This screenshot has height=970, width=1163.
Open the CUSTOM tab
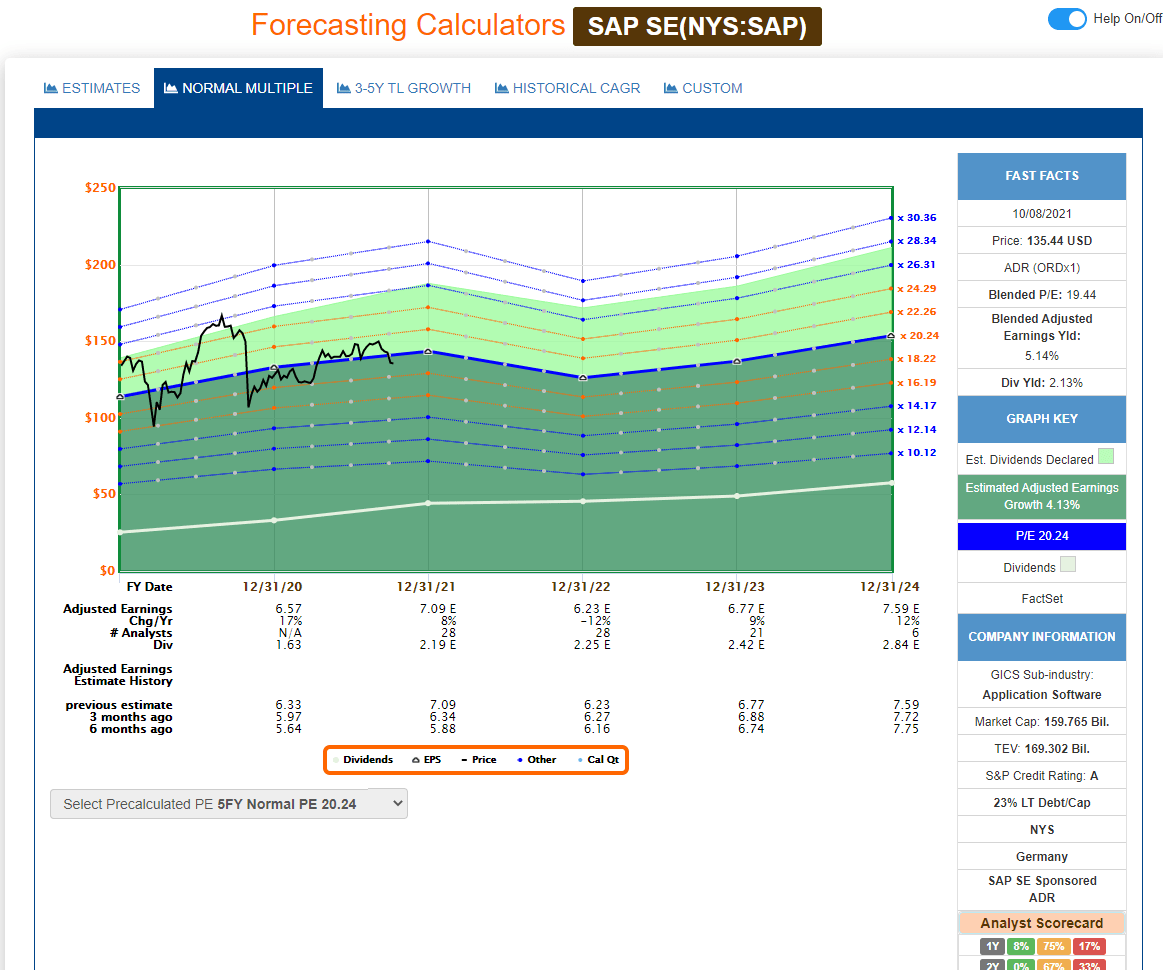[x=703, y=88]
